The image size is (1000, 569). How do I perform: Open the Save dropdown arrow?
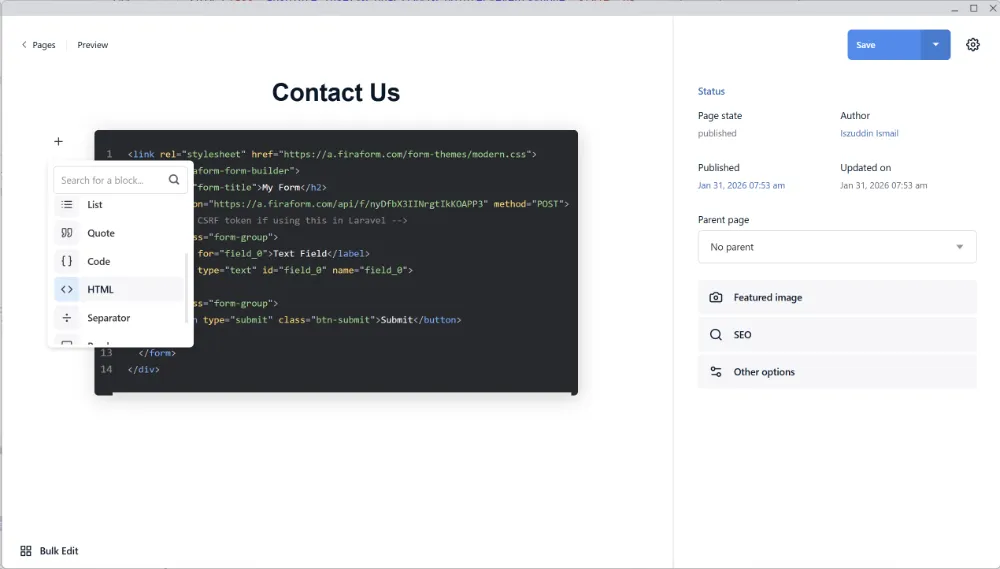[x=936, y=45]
